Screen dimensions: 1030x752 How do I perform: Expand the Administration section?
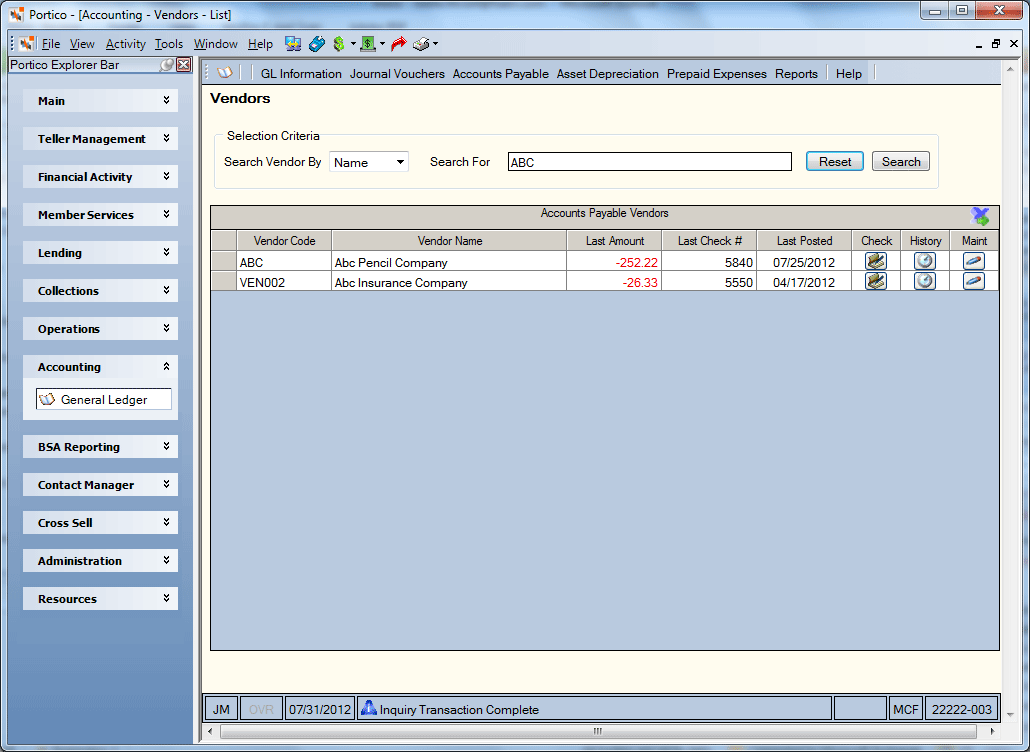[101, 562]
